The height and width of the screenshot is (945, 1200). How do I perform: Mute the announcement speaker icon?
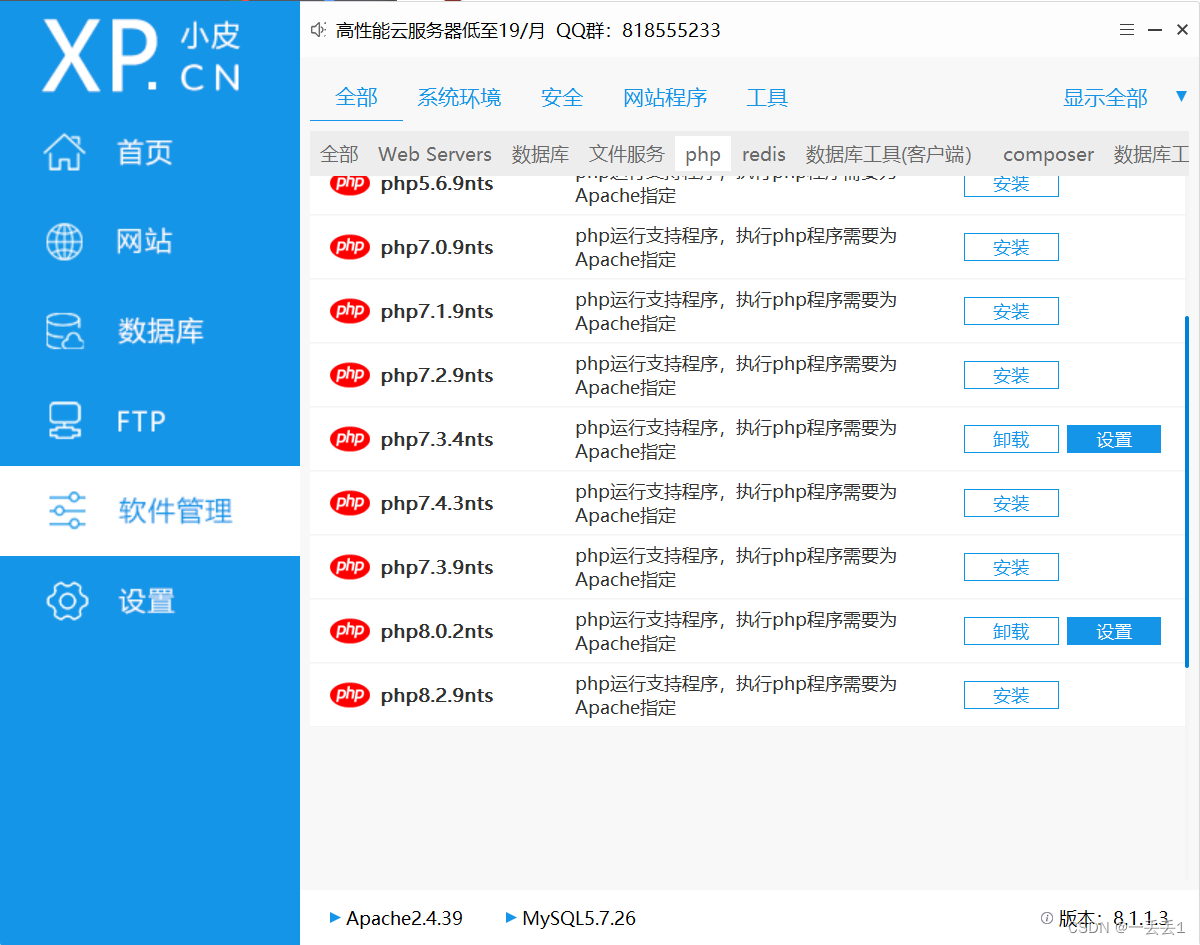[317, 29]
